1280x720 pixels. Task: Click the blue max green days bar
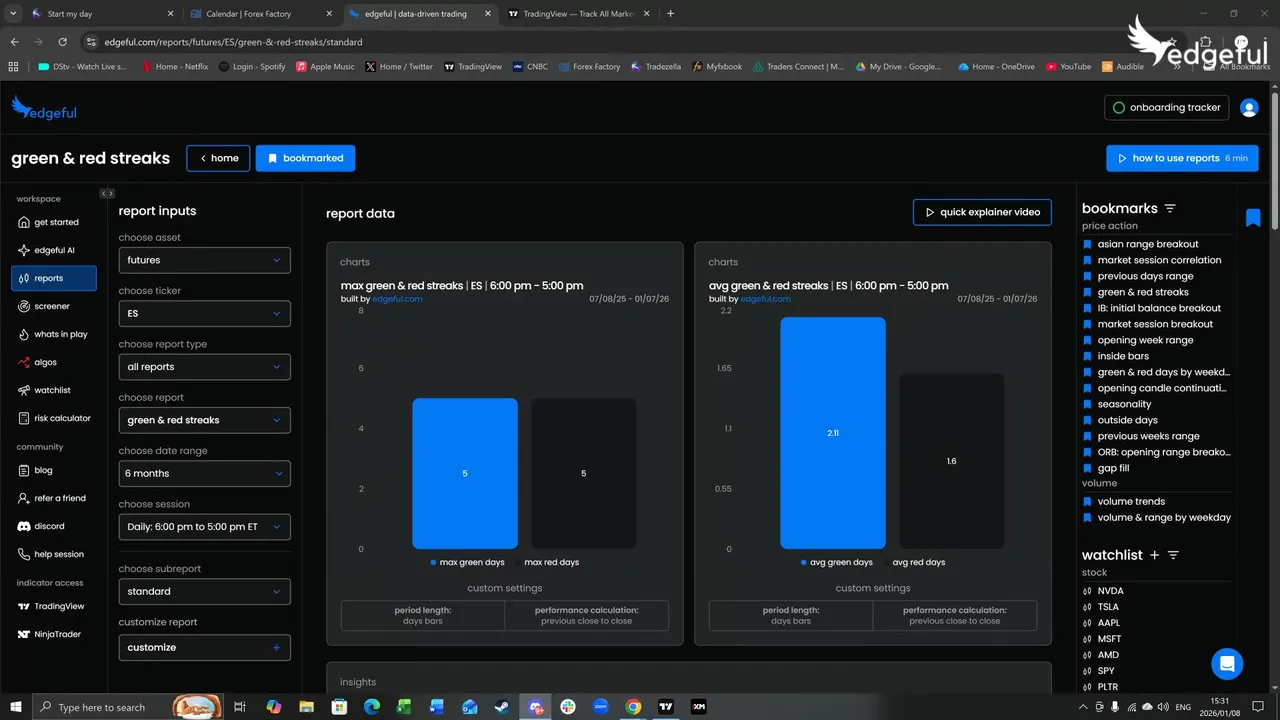465,473
